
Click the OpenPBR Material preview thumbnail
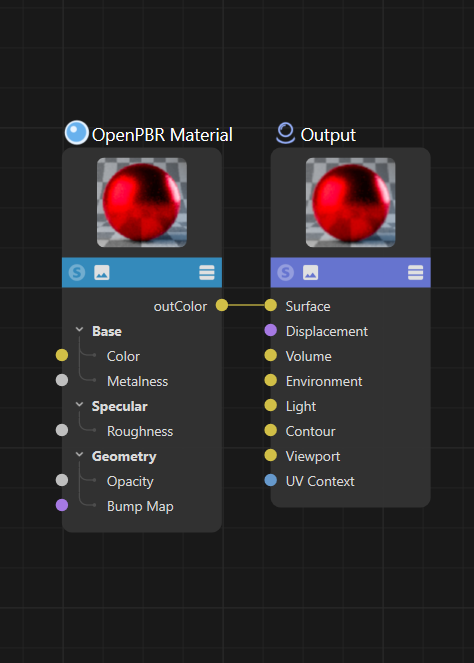tap(142, 203)
